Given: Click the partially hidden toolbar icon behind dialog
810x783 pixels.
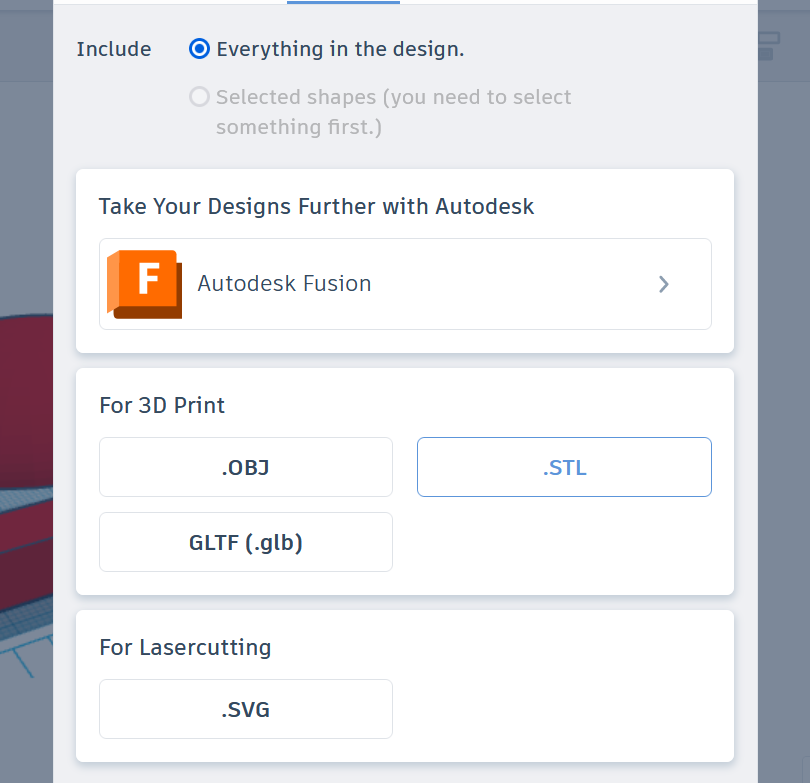Looking at the screenshot, I should 770,46.
